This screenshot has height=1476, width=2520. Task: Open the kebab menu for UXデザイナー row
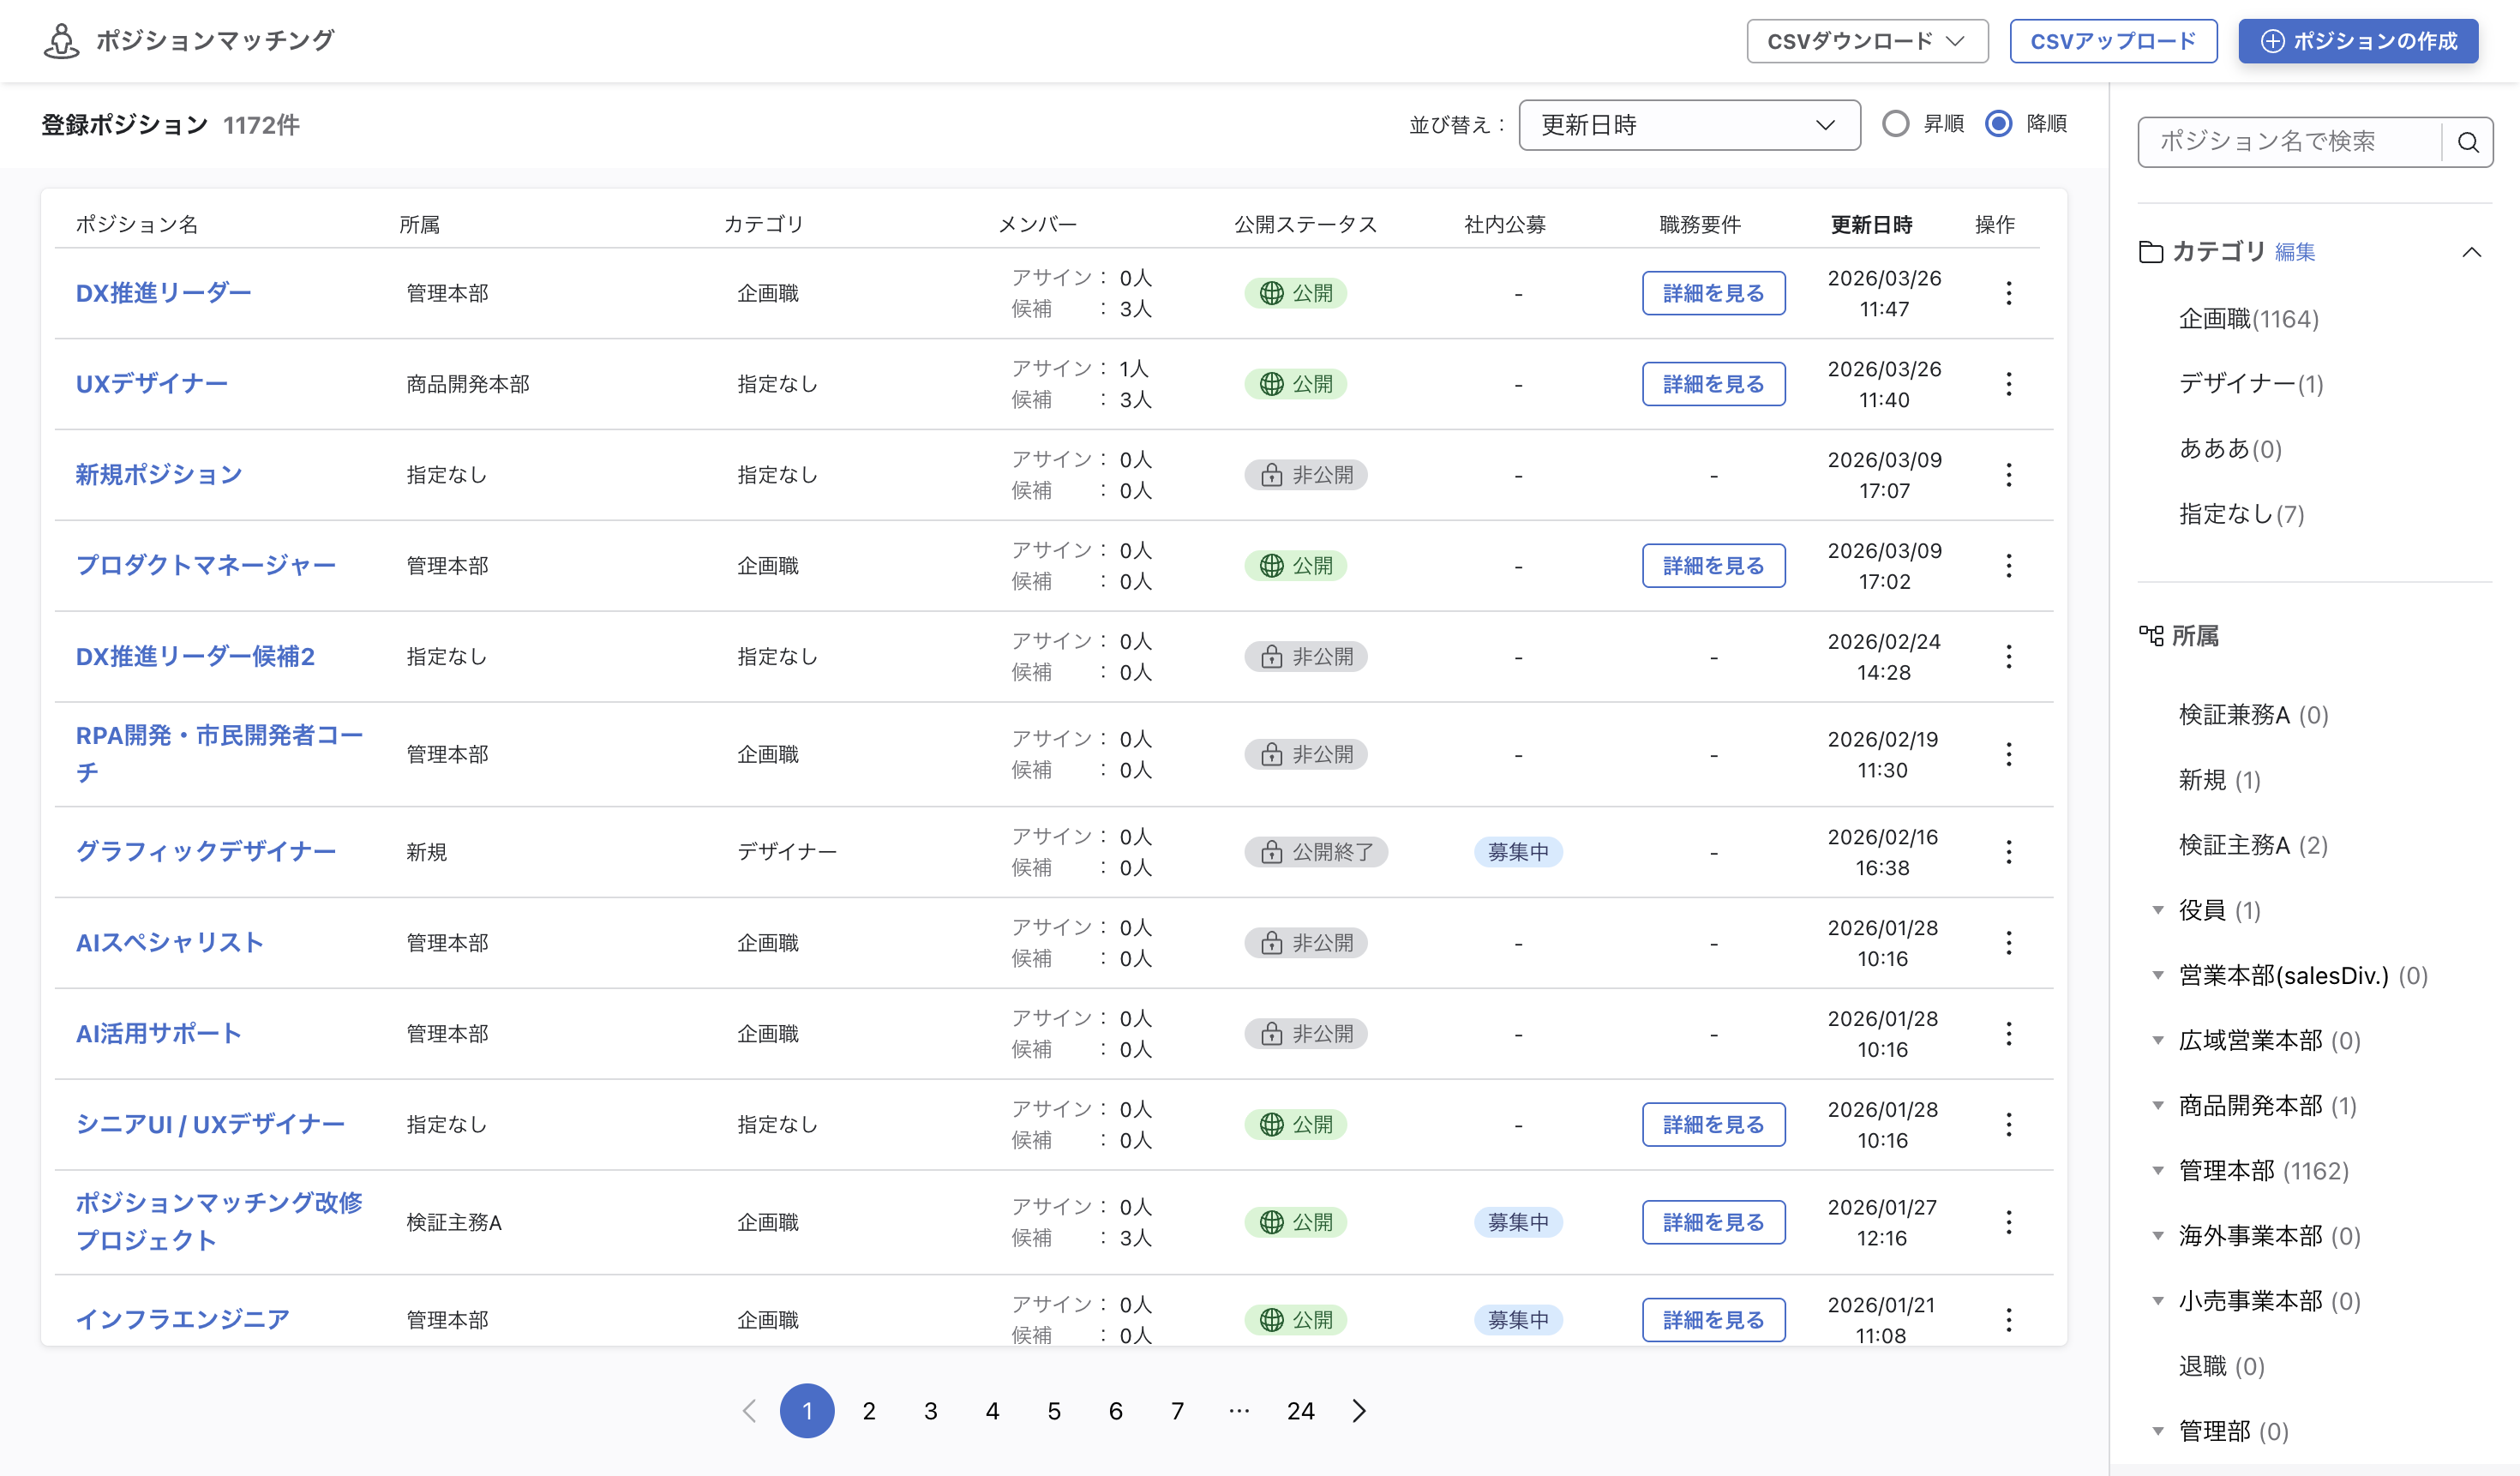click(2008, 384)
